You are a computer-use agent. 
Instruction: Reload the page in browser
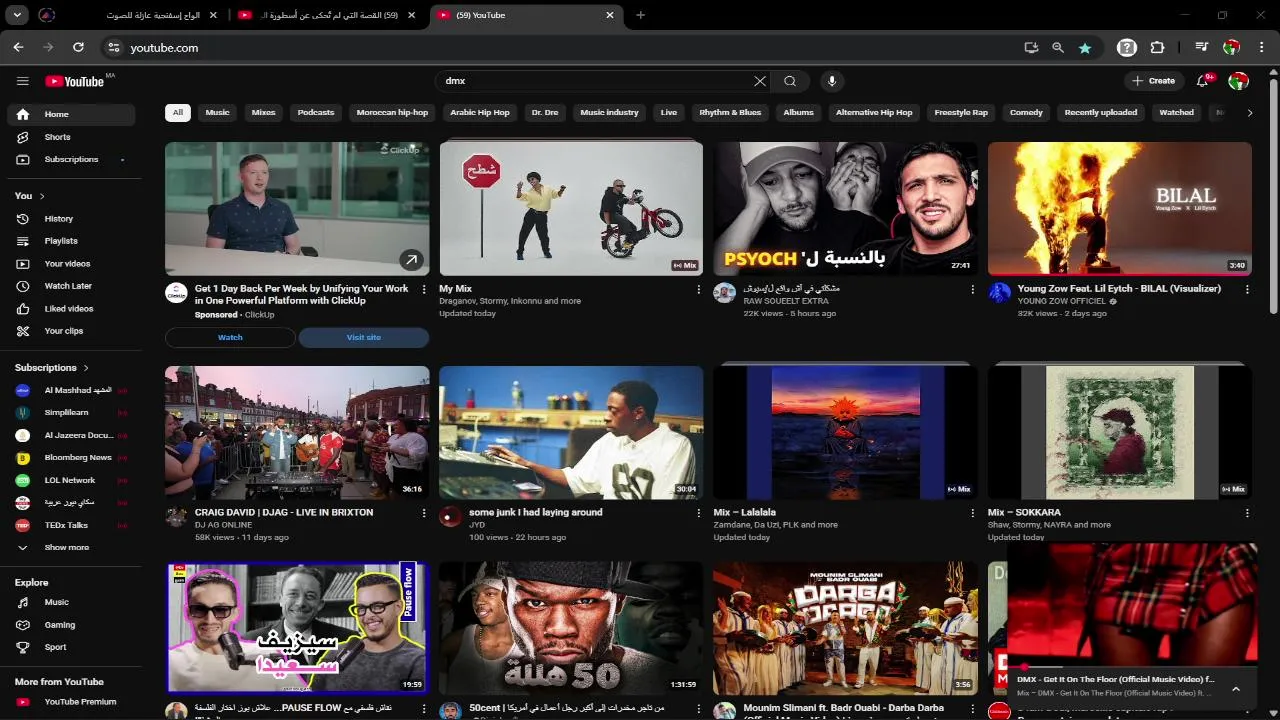(78, 47)
